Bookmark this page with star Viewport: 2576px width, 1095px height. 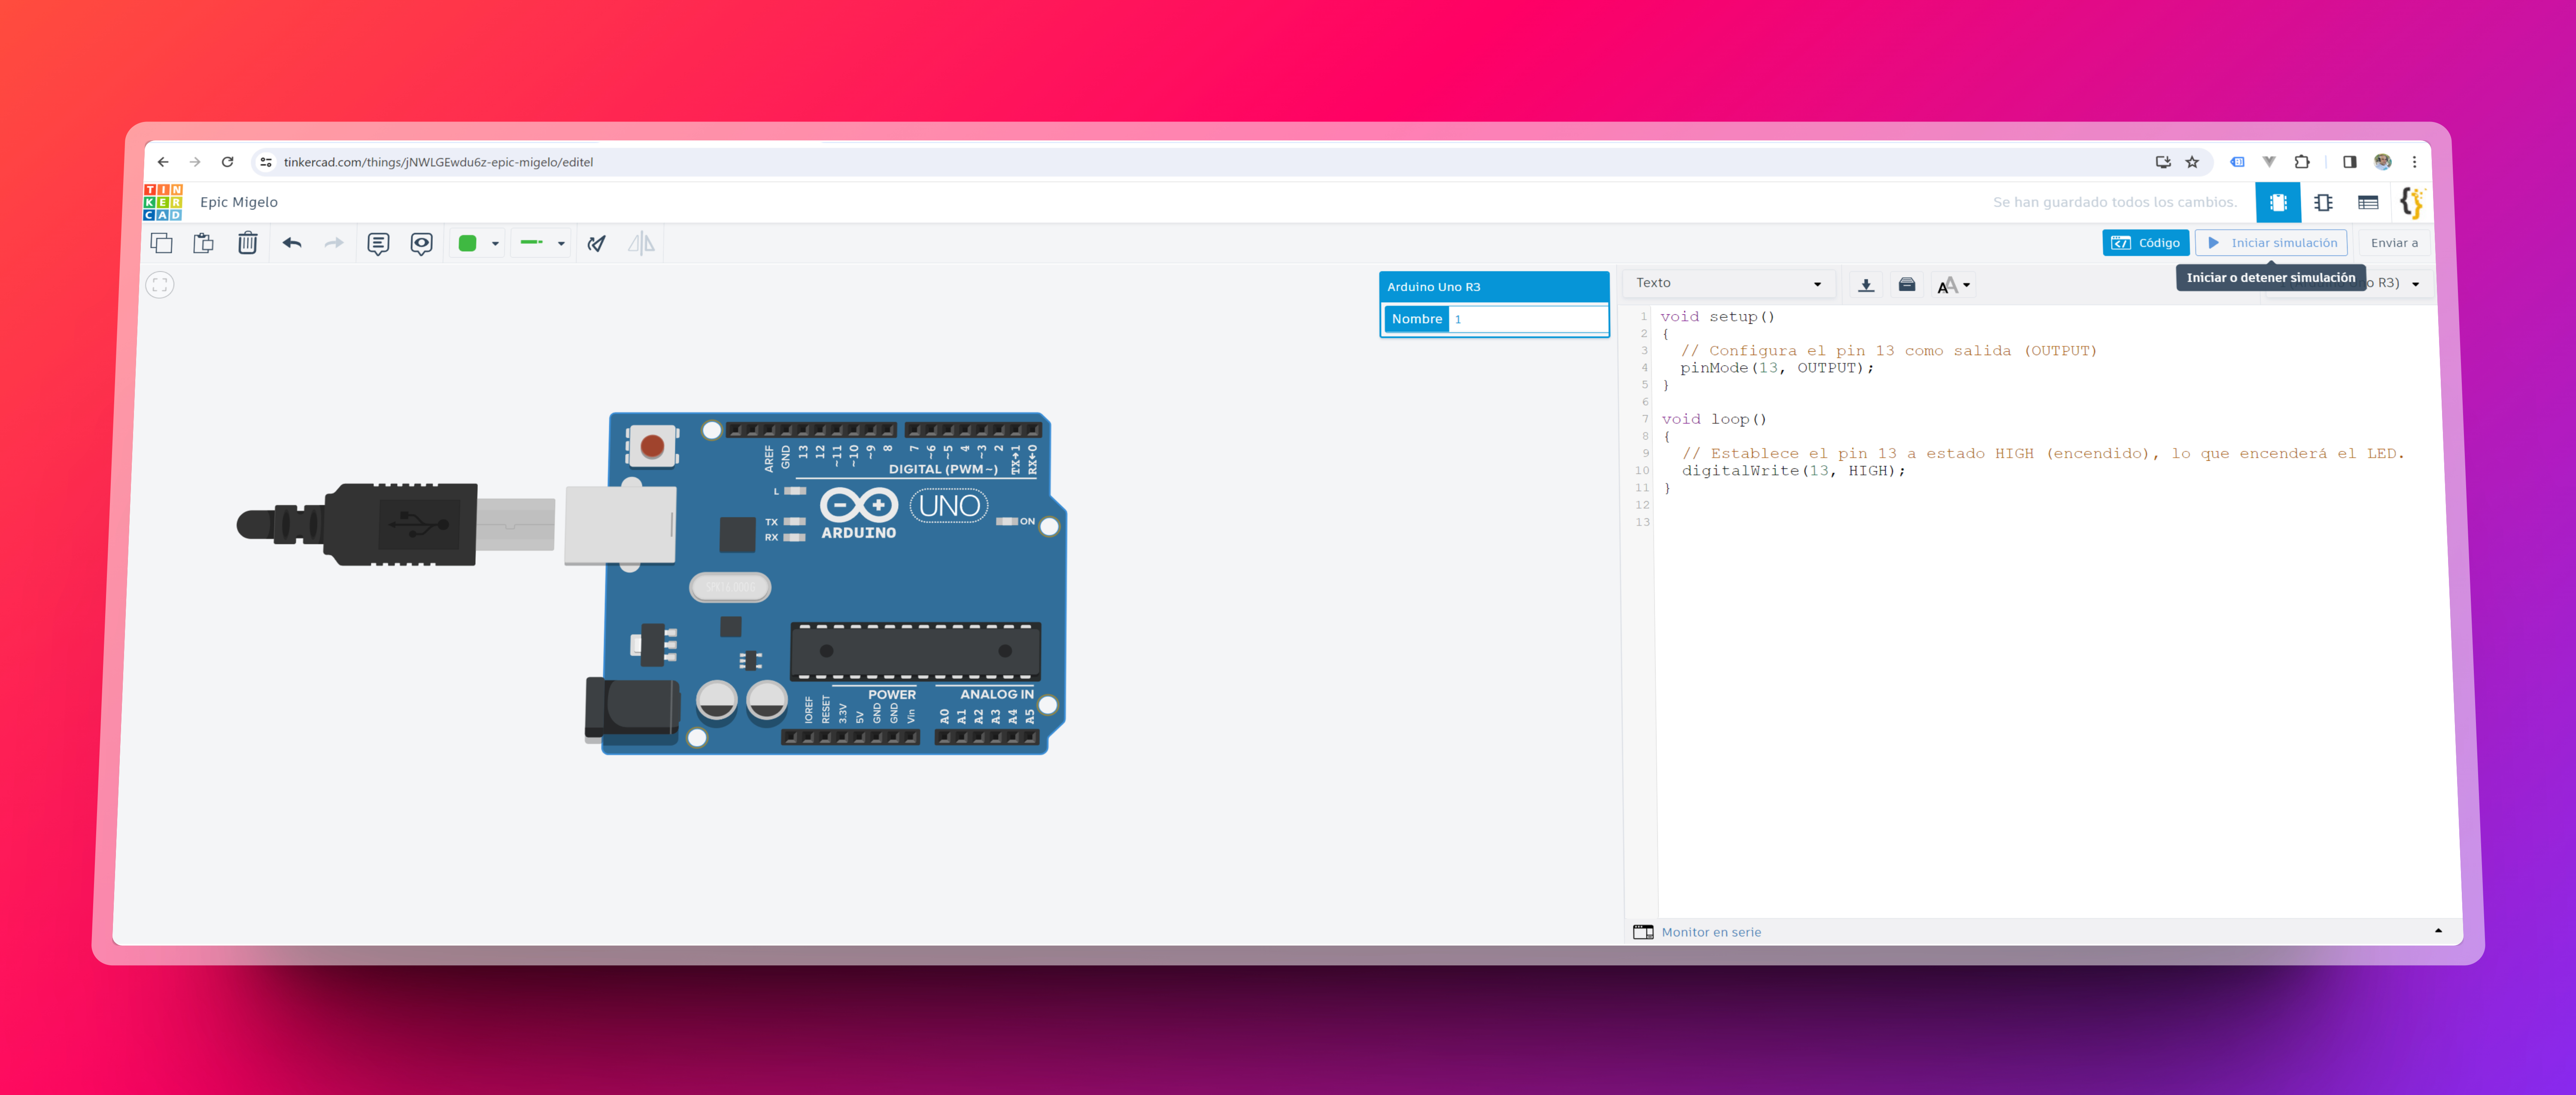2192,162
